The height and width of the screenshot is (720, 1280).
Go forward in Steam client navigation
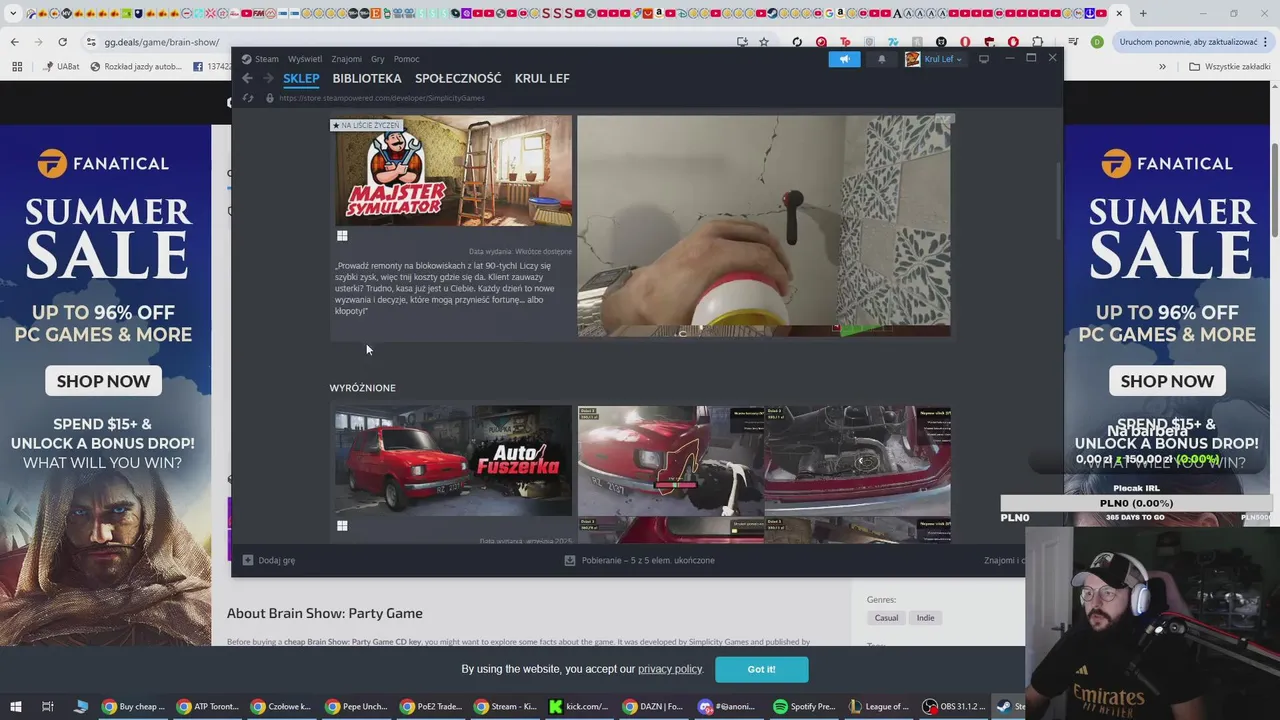[x=268, y=78]
